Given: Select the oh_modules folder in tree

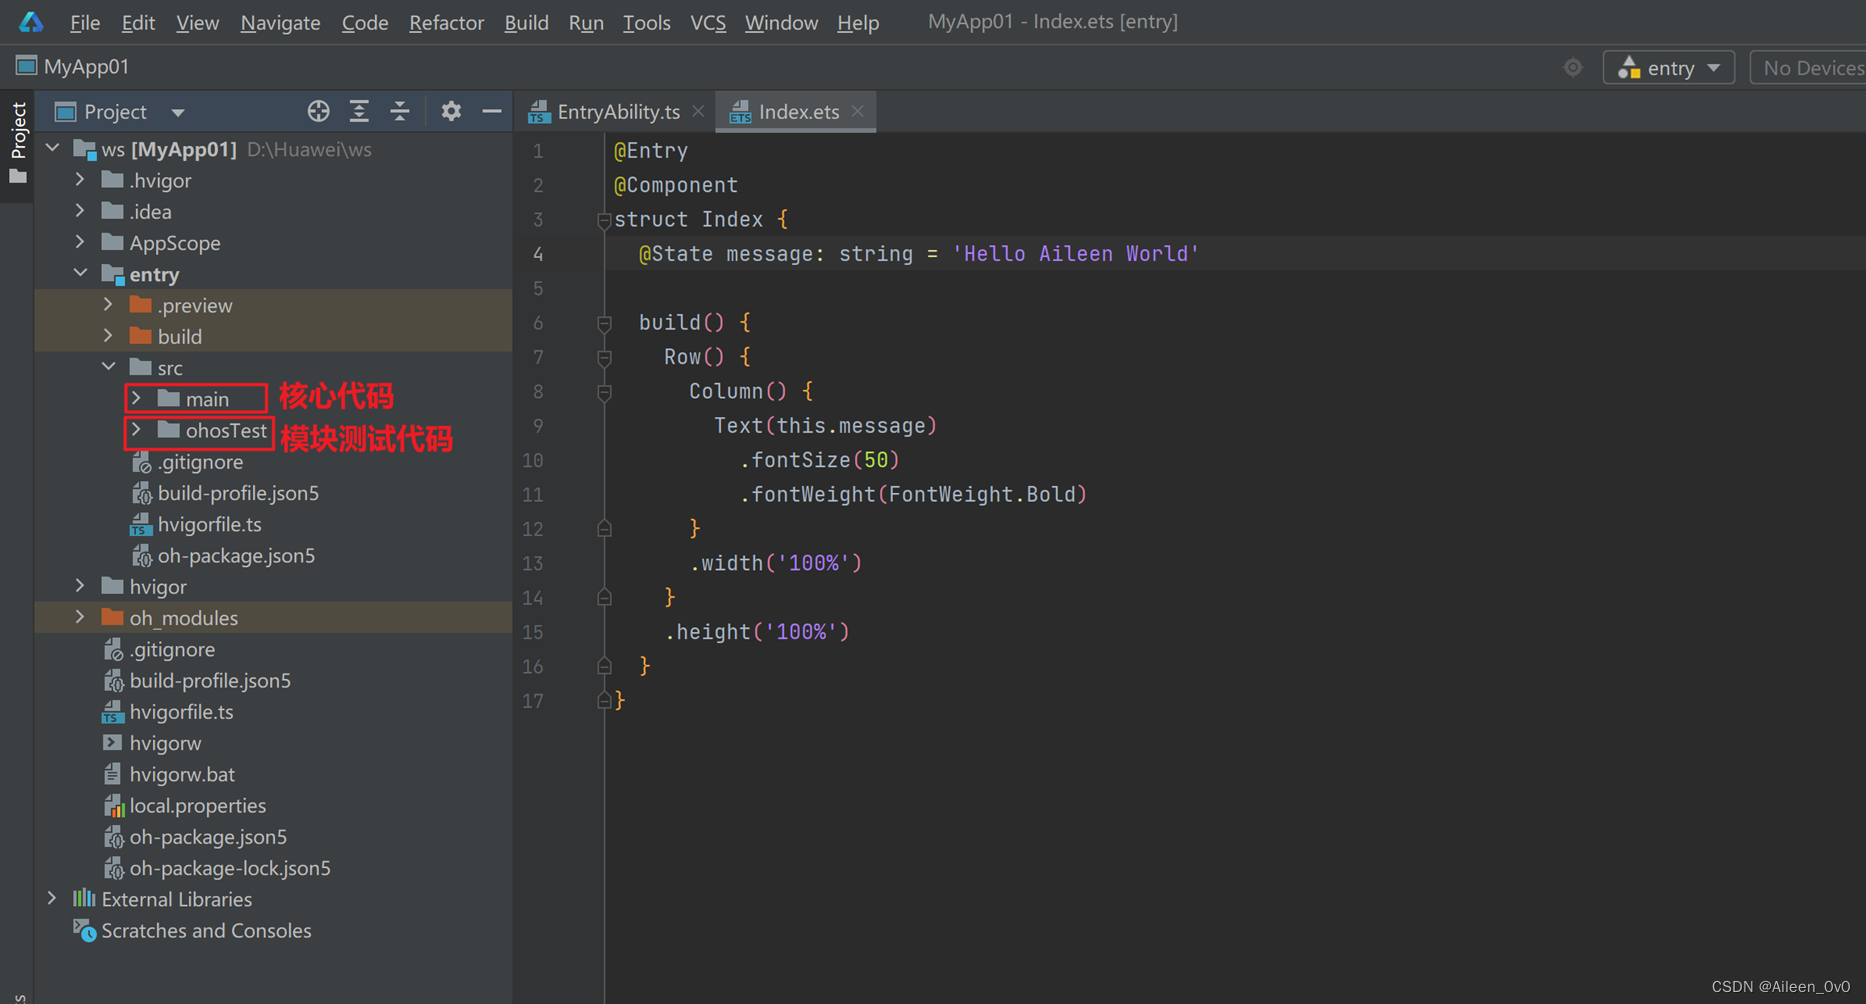Looking at the screenshot, I should pyautogui.click(x=183, y=618).
